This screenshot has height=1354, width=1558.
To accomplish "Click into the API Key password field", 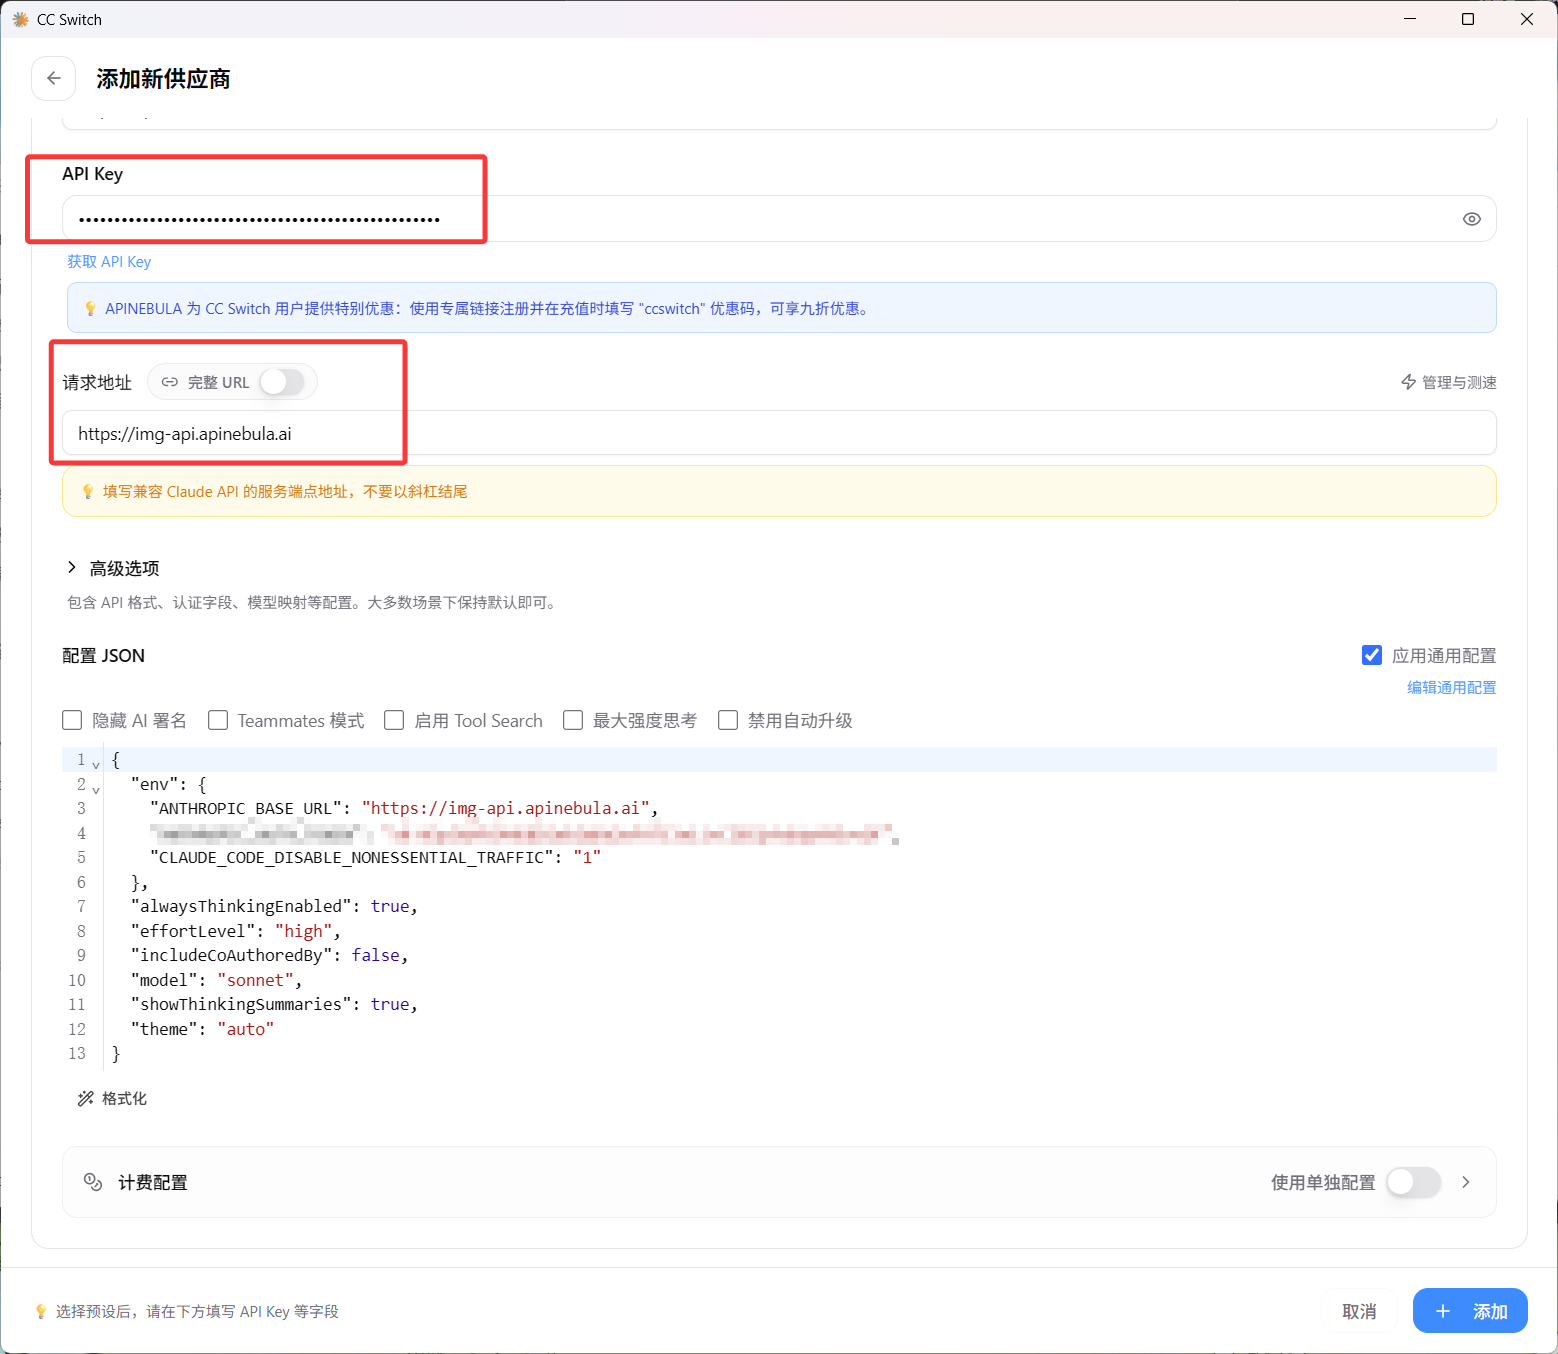I will [x=779, y=219].
